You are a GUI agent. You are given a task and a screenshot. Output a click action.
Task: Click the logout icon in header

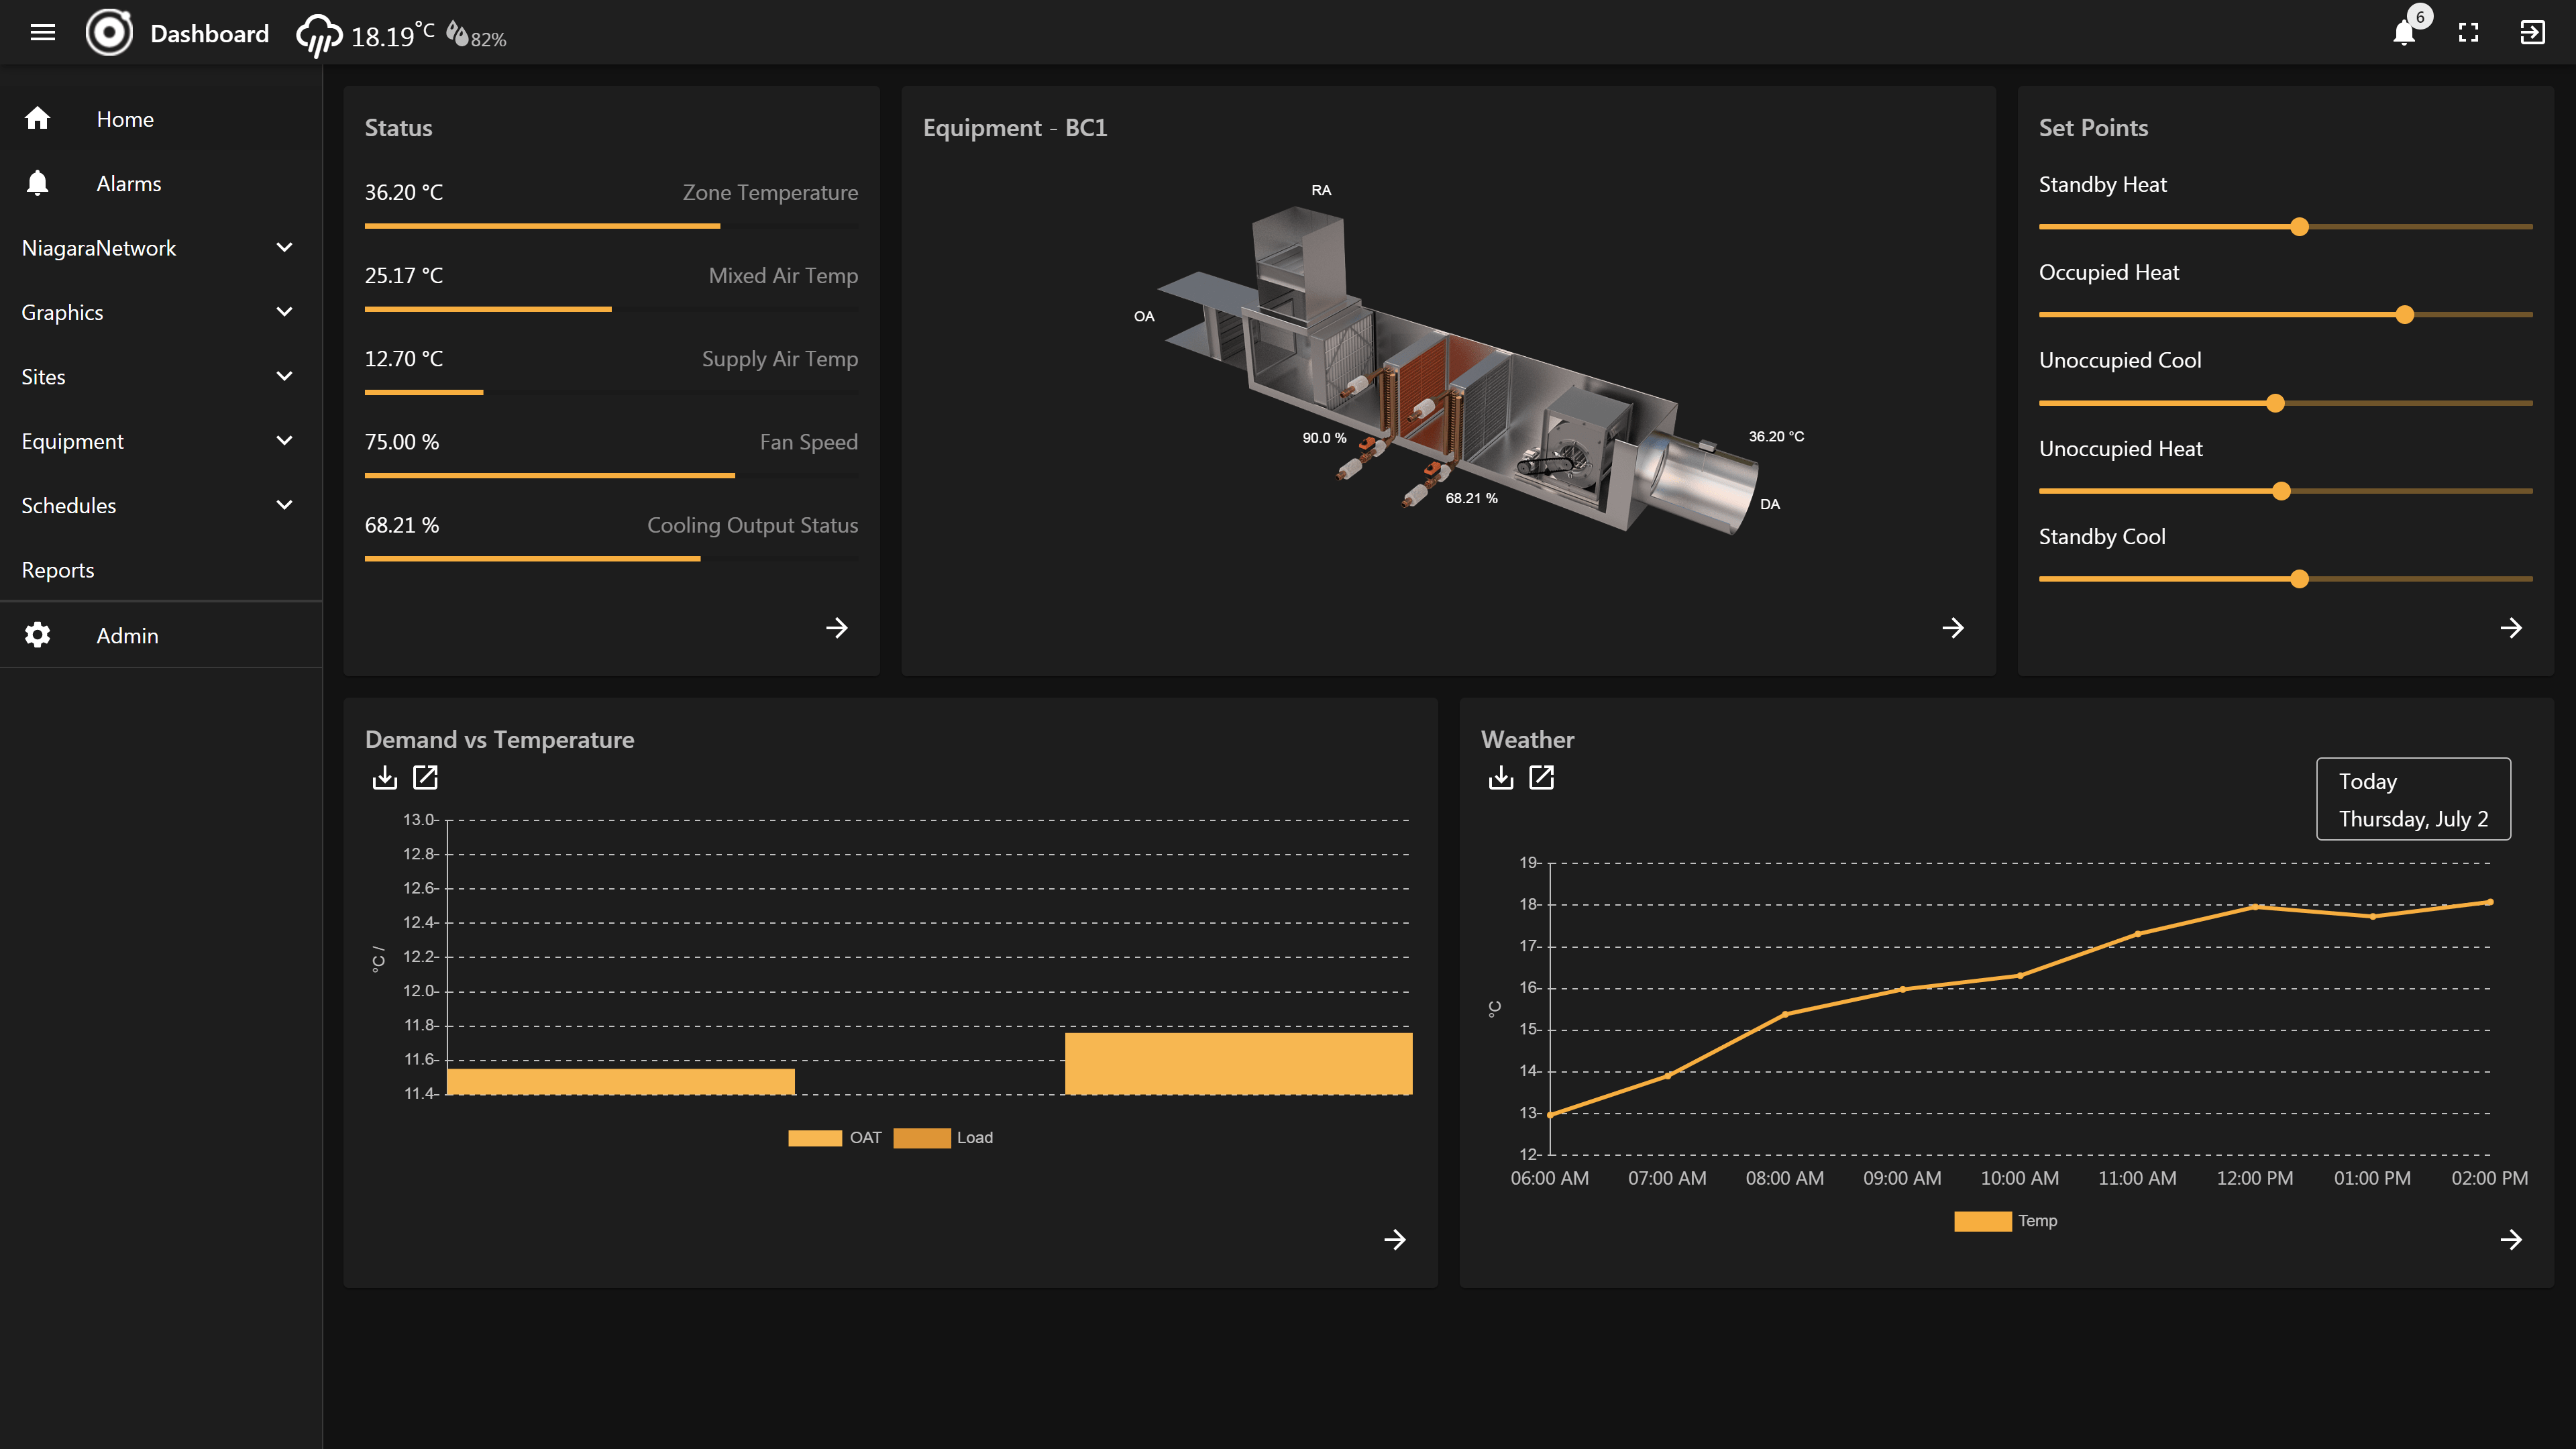(2532, 33)
